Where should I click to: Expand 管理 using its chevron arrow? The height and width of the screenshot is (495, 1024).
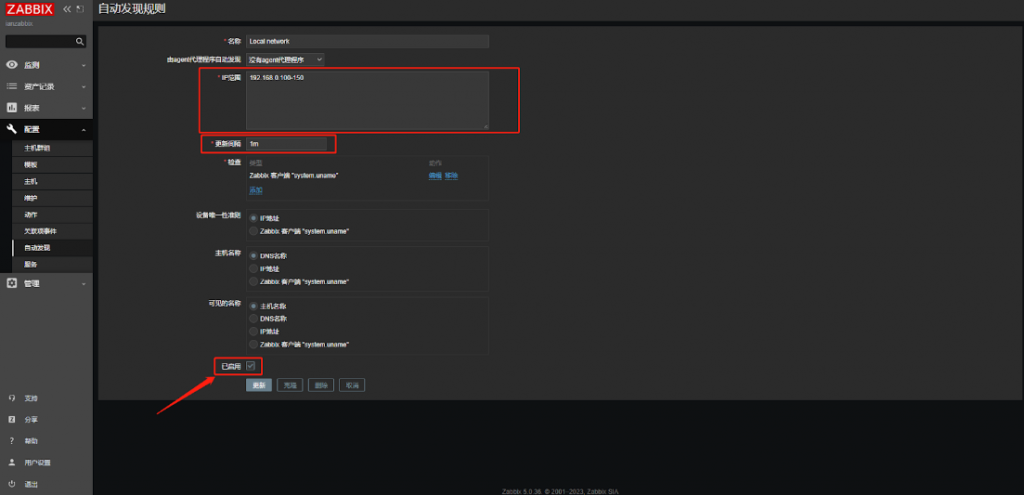coord(84,284)
